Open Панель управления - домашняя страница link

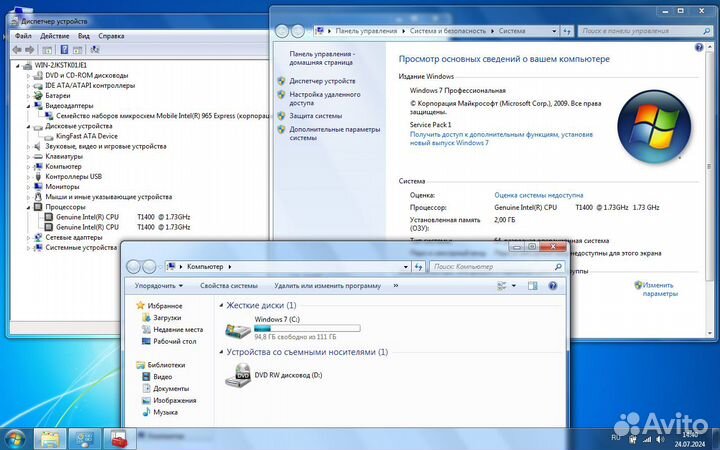click(322, 58)
